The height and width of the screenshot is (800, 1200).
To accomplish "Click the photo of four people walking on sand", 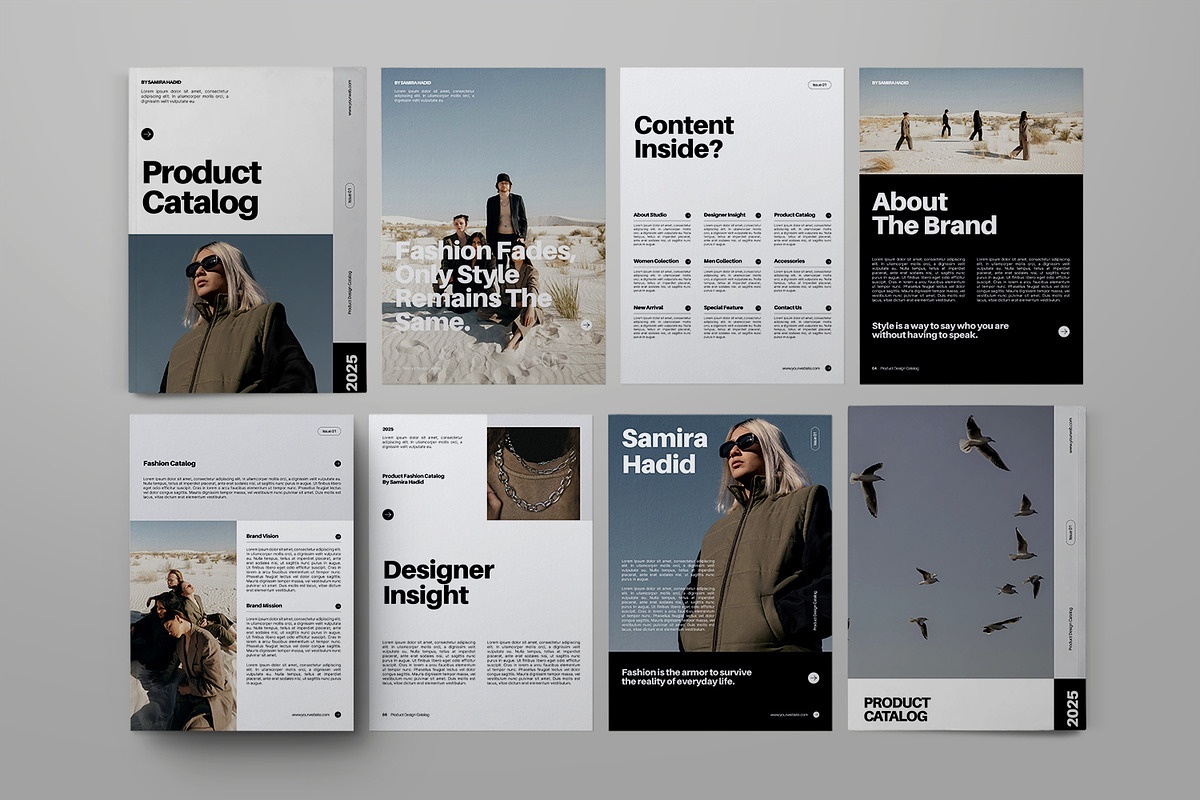I will (971, 121).
